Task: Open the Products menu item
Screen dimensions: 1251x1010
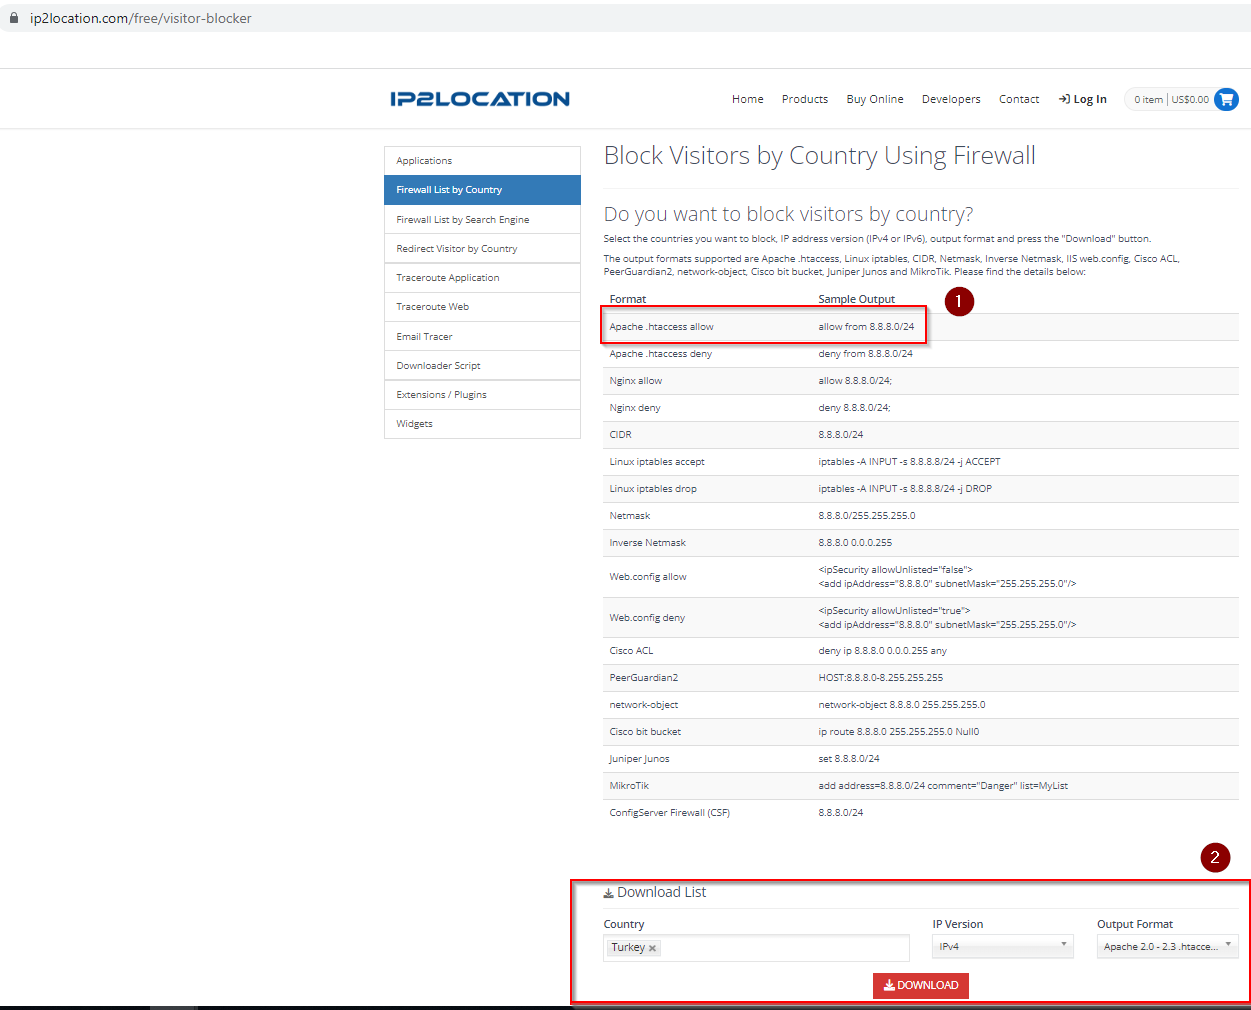Action: pos(805,99)
